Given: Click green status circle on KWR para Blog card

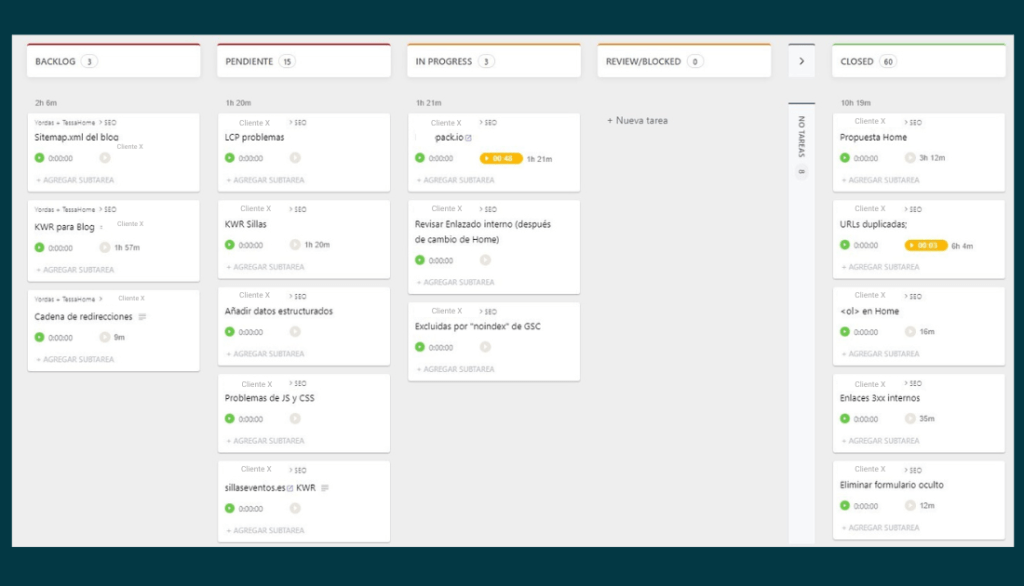Looking at the screenshot, I should (x=40, y=248).
